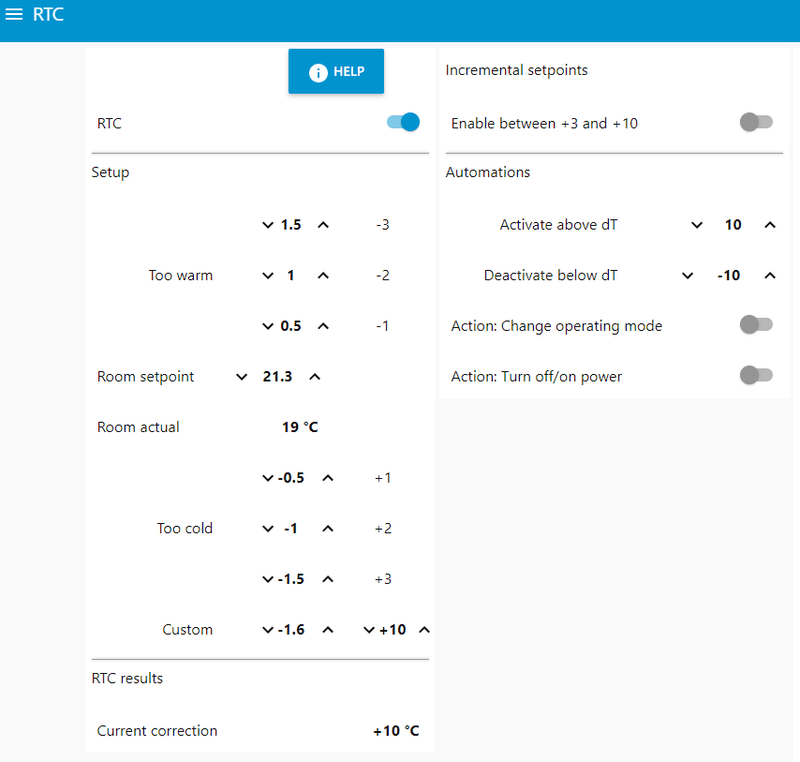Click the HELP button
800x762 pixels.
(336, 72)
